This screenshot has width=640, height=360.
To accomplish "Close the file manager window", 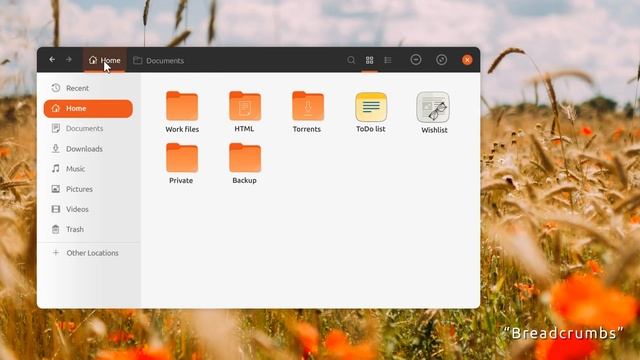I will 467,60.
